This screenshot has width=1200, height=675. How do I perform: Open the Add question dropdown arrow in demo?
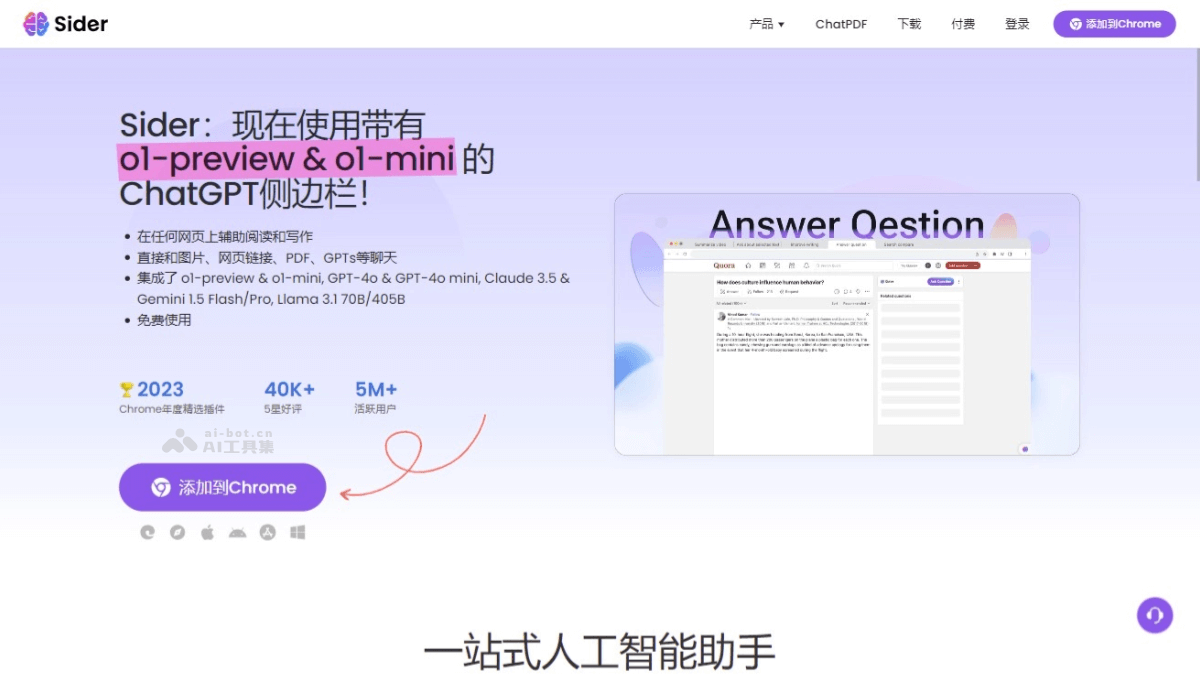[976, 266]
